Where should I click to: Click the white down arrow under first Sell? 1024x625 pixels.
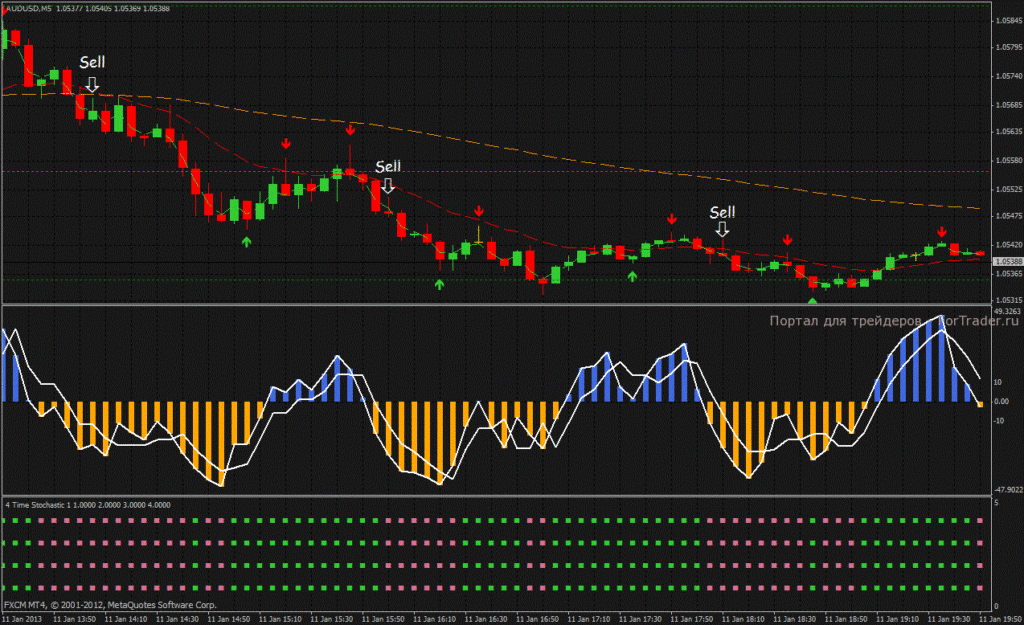point(92,84)
